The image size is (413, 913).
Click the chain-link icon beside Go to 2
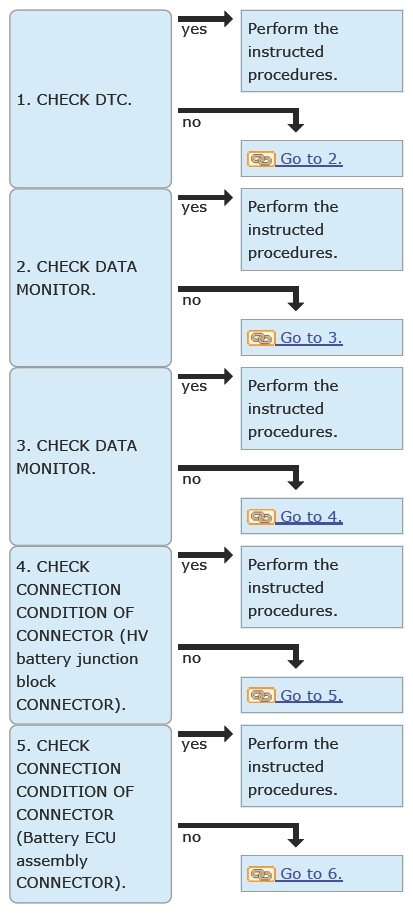pos(261,159)
